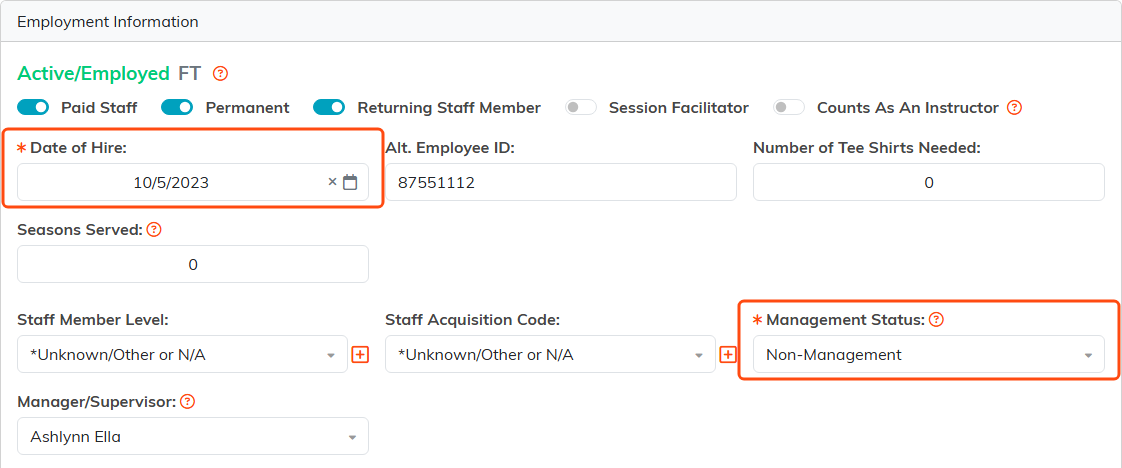The height and width of the screenshot is (468, 1122).
Task: Open the Staff Acquisition Code dropdown
Action: [x=550, y=354]
